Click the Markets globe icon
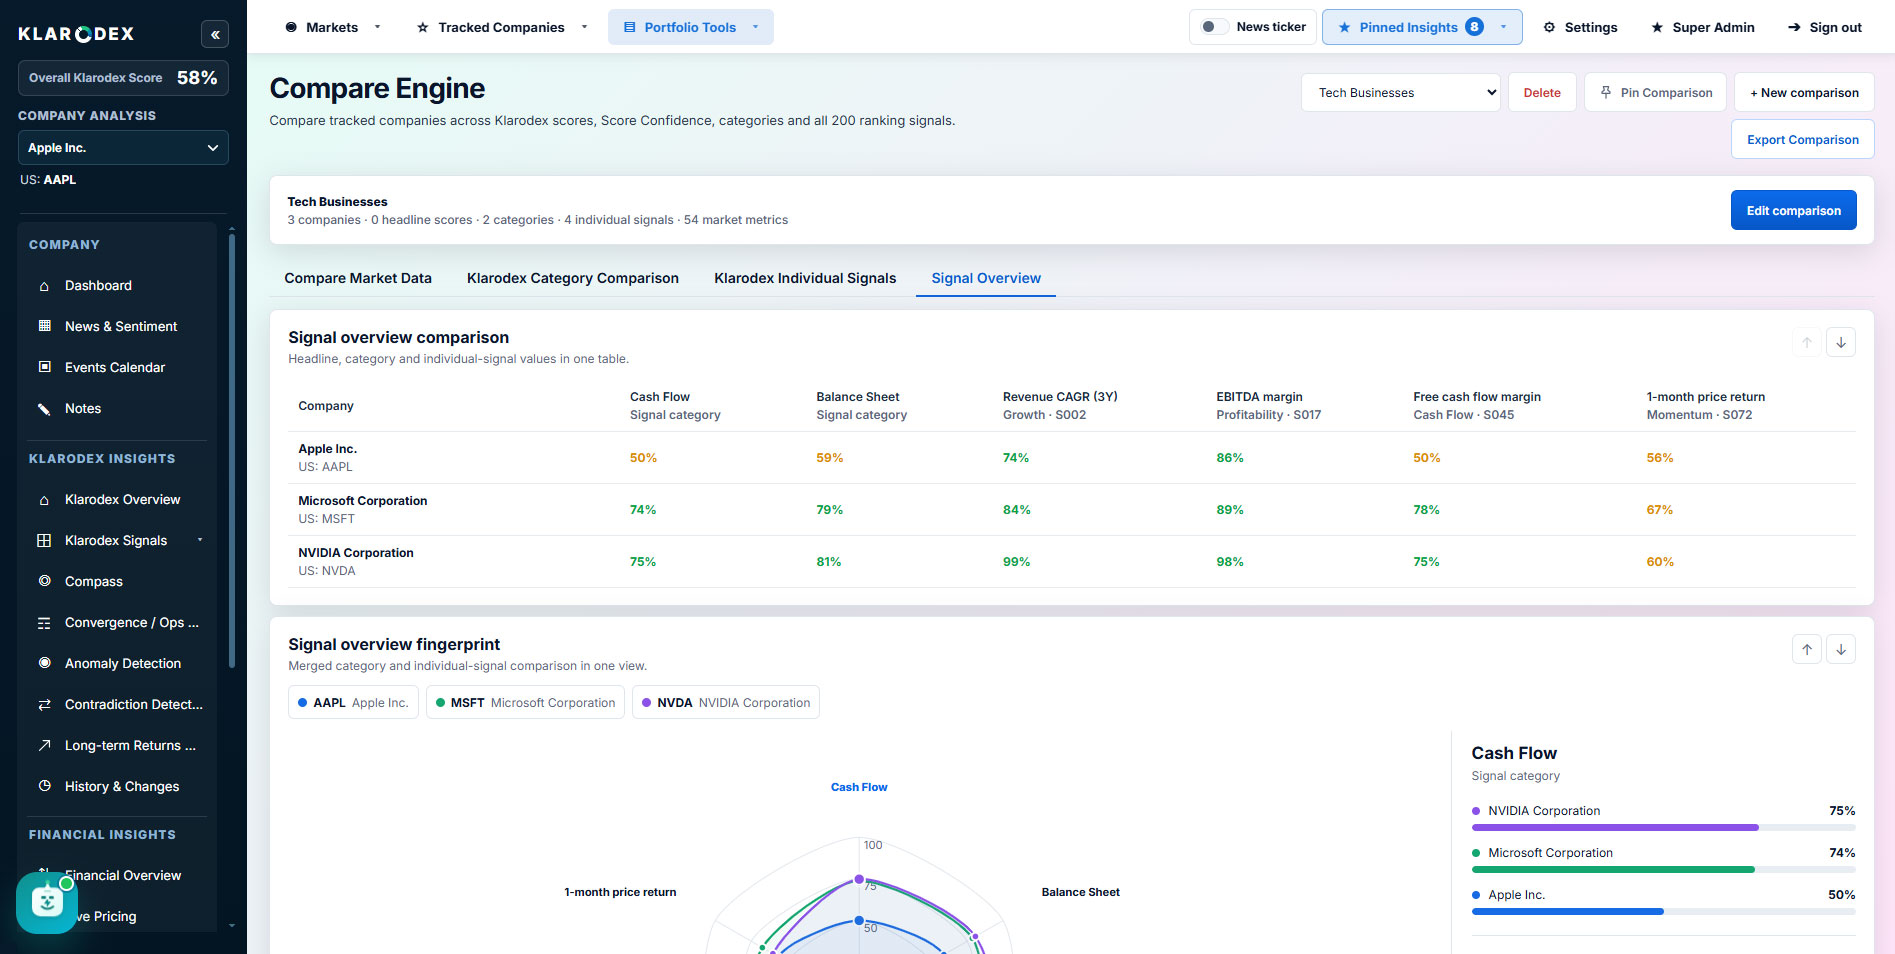Viewport: 1895px width, 954px height. point(291,27)
